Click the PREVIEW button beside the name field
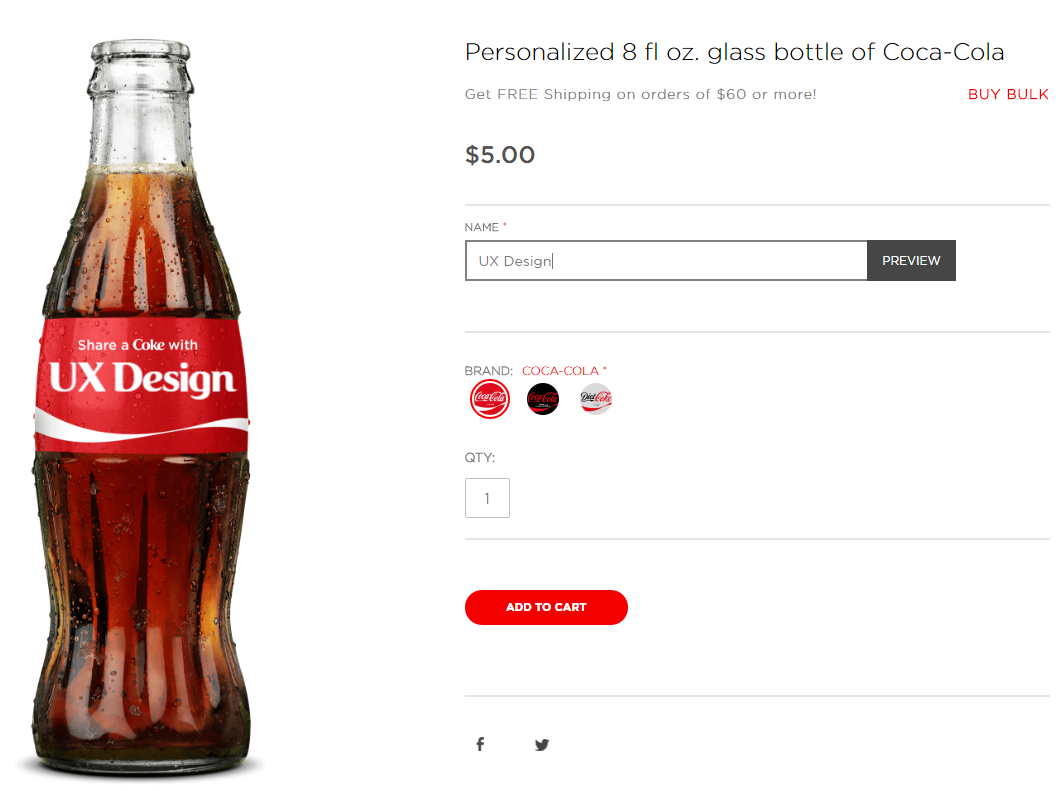1063x791 pixels. 911,260
